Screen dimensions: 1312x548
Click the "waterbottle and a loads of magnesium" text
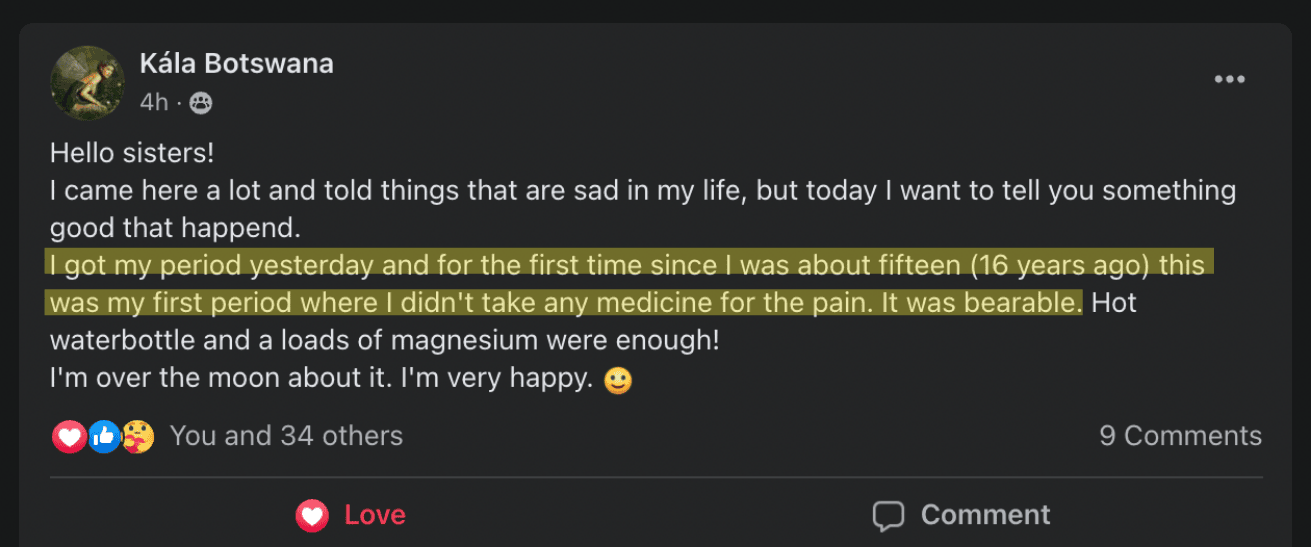(x=384, y=340)
